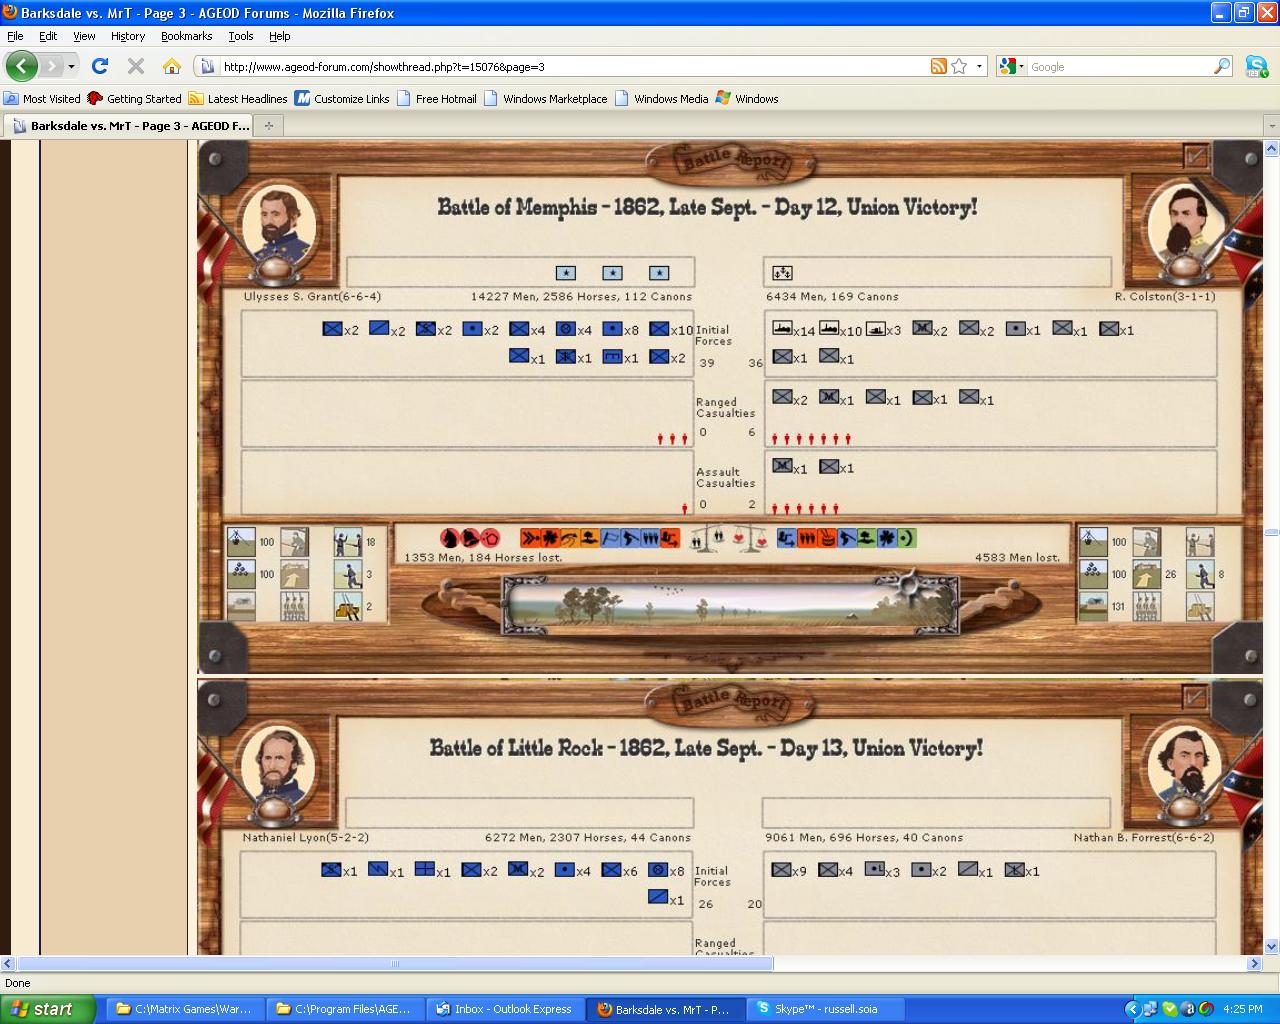This screenshot has width=1280, height=1024.
Task: Click checkmark box on Memphis battle report
Action: click(x=1194, y=157)
